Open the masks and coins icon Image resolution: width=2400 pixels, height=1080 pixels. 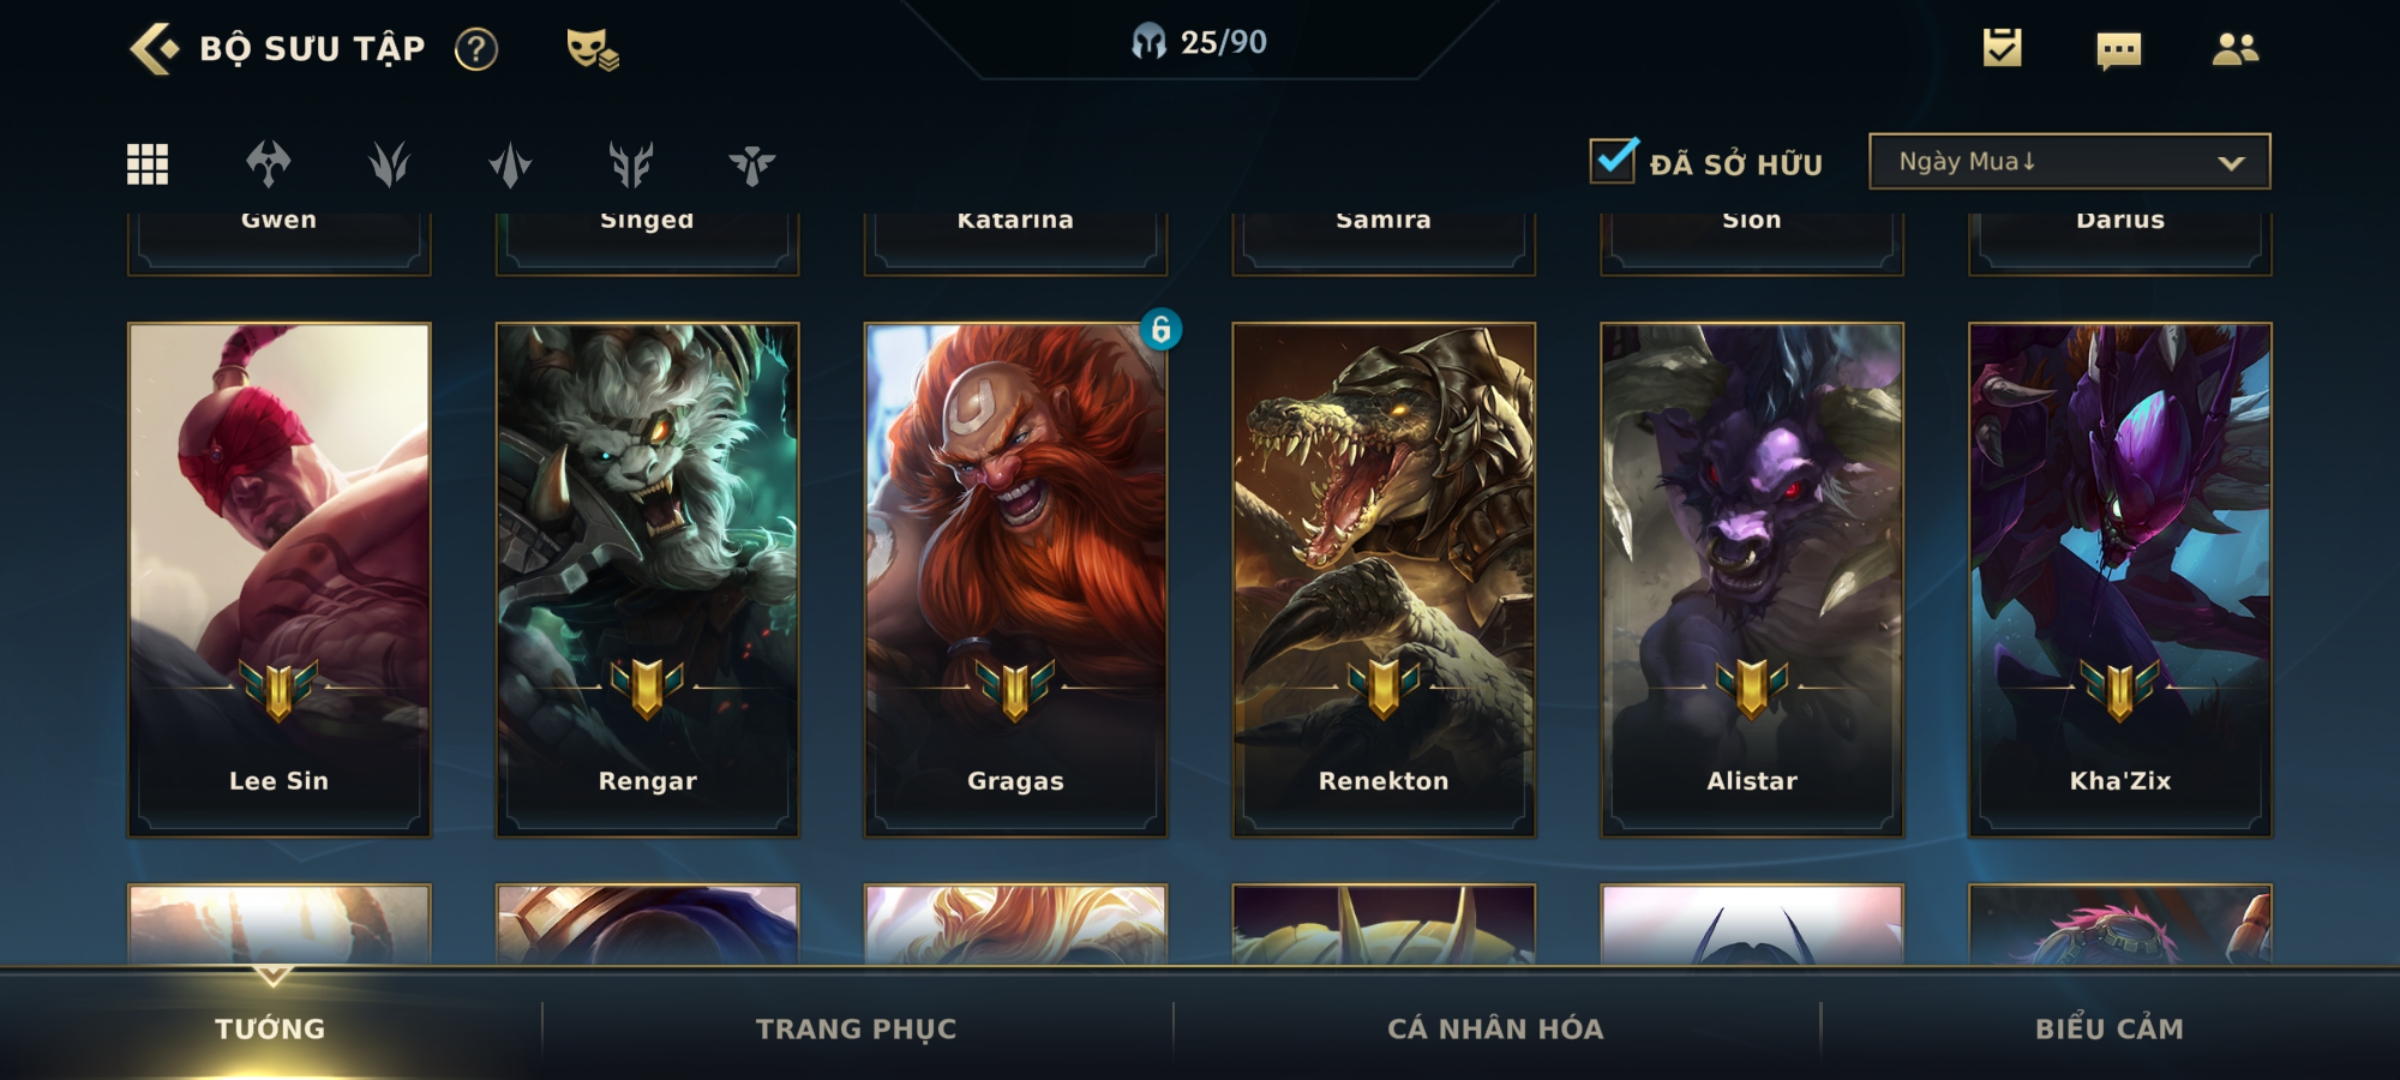(592, 49)
